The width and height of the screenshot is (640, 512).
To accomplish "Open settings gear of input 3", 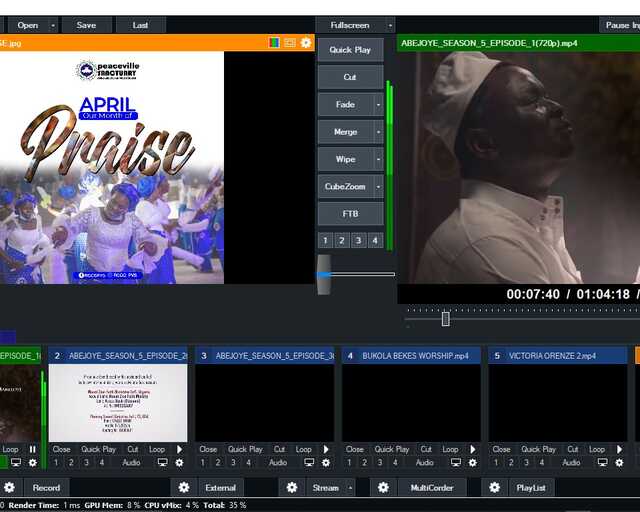I will tap(326, 463).
